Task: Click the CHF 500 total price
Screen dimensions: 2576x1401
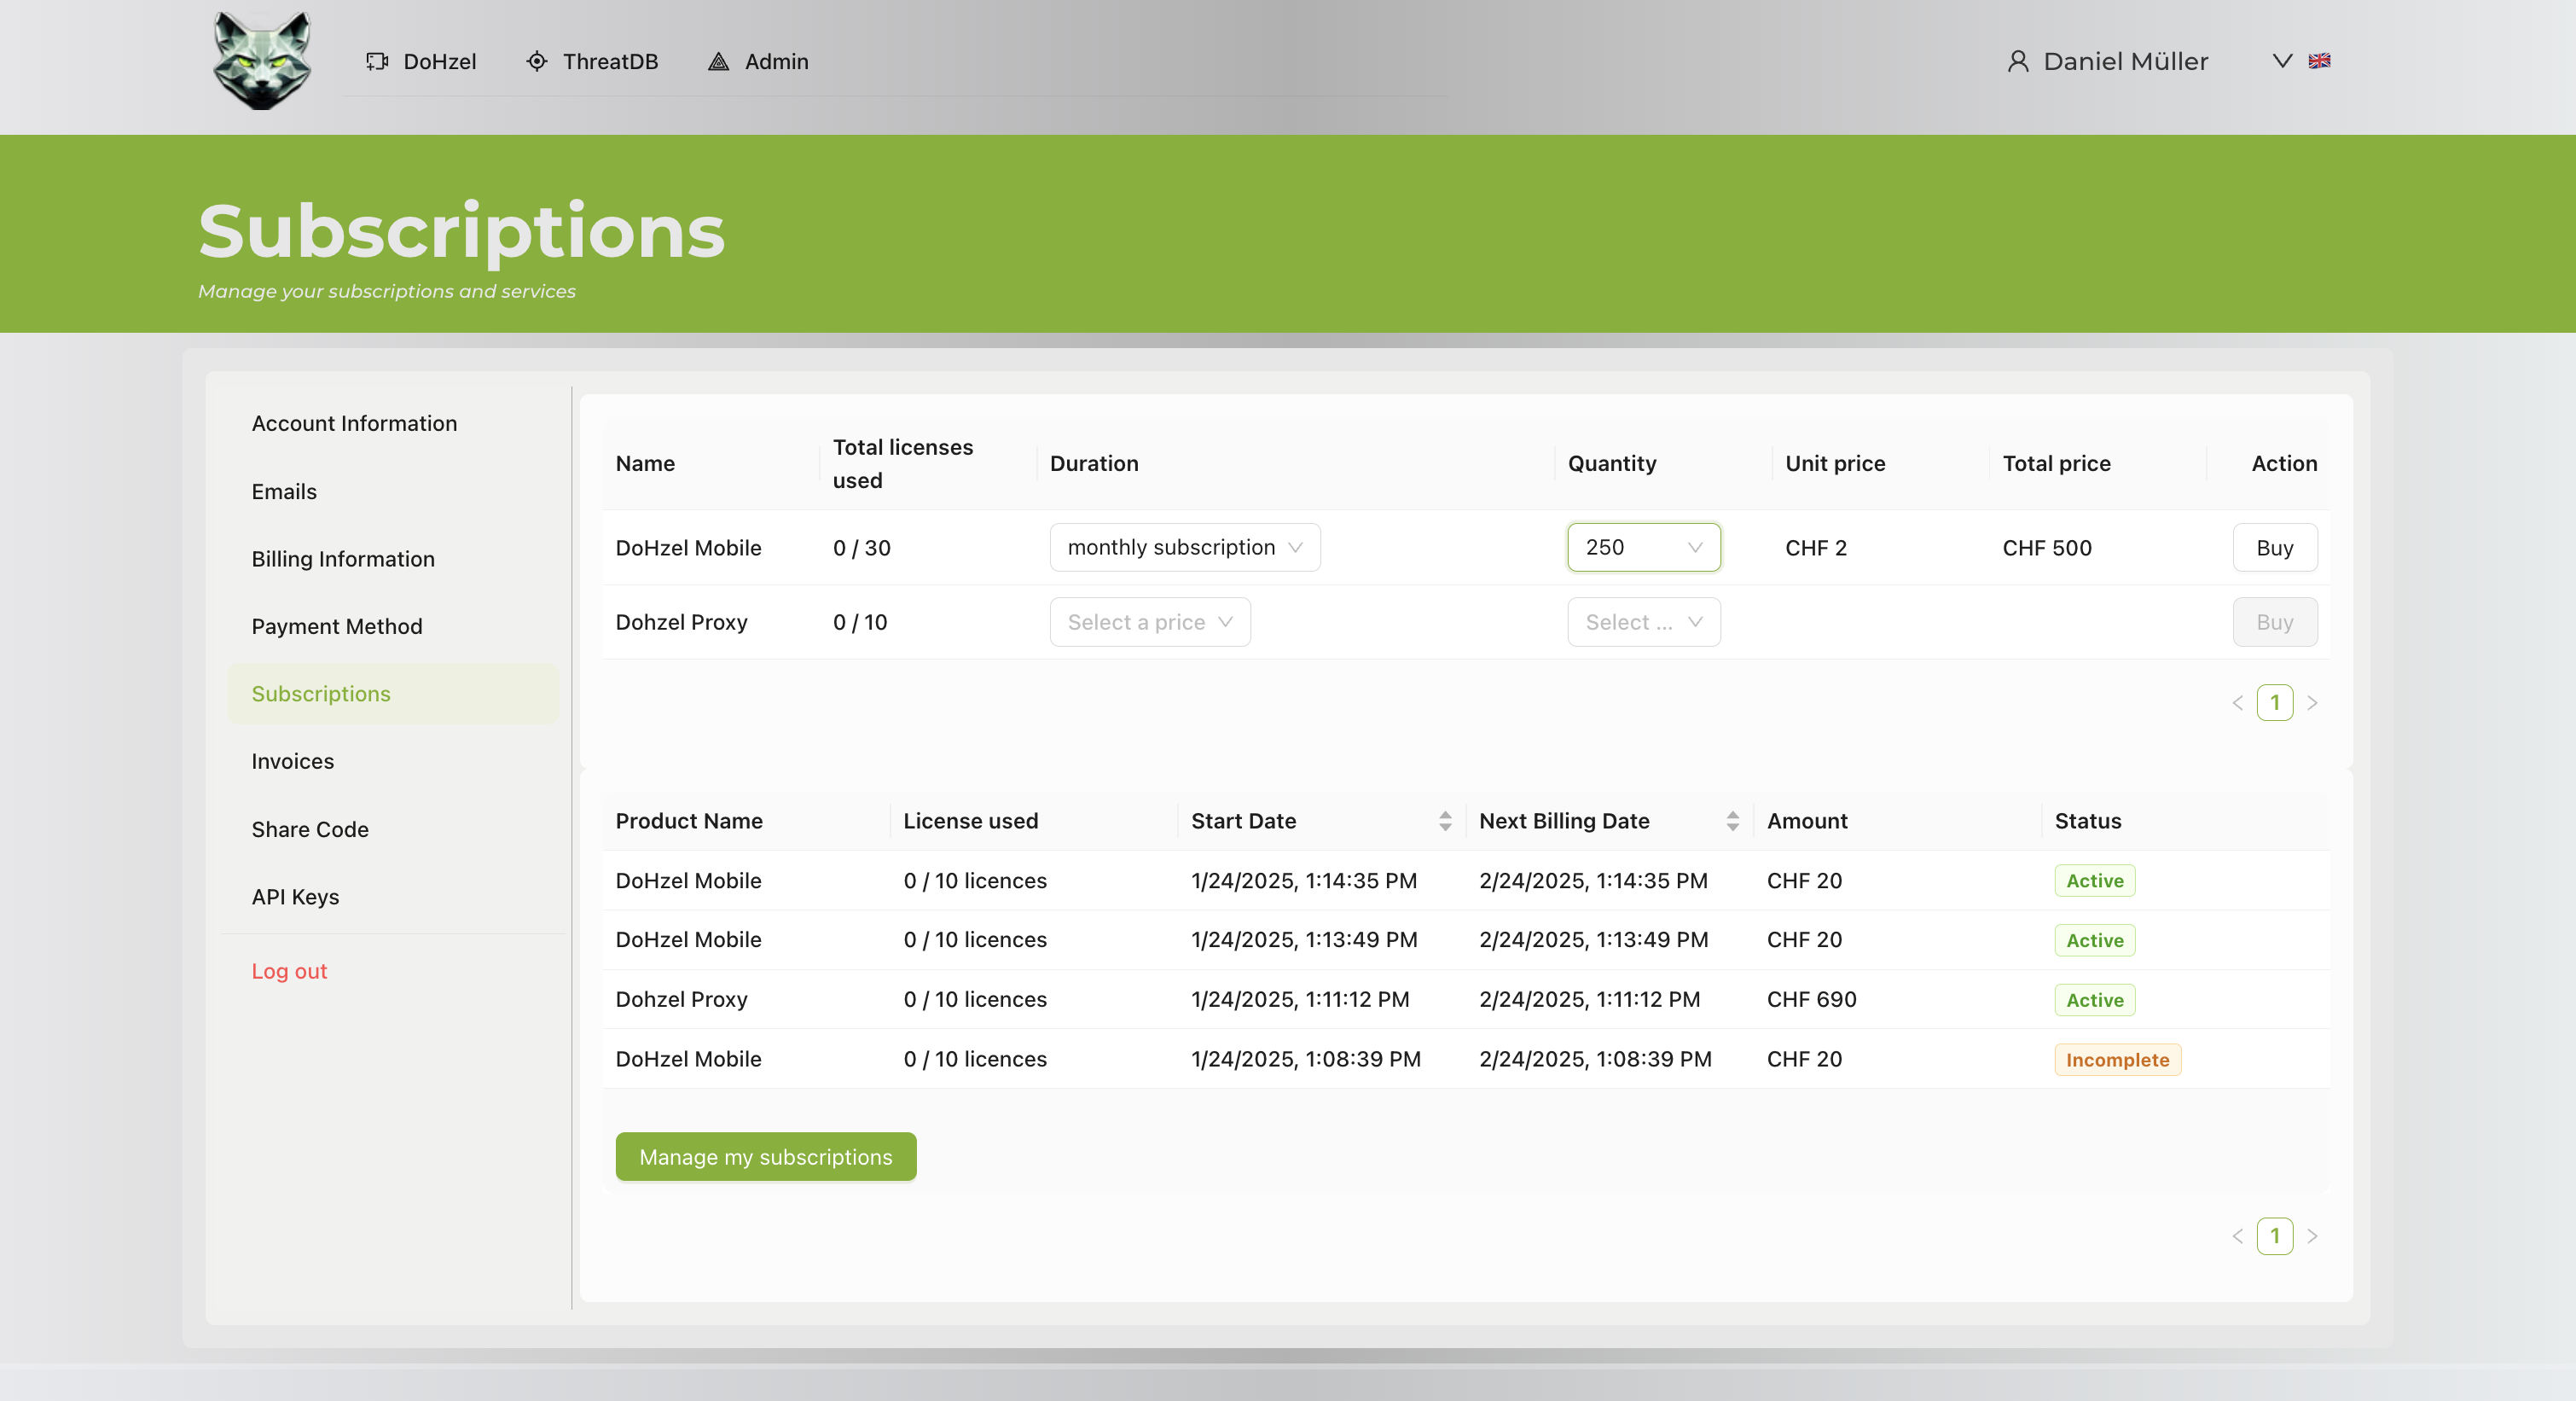Action: point(2047,547)
